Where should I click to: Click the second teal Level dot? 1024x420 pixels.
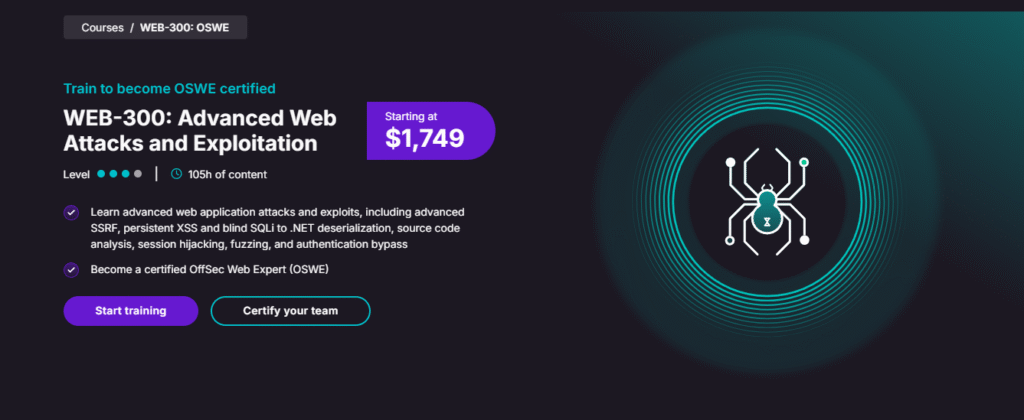coord(114,174)
